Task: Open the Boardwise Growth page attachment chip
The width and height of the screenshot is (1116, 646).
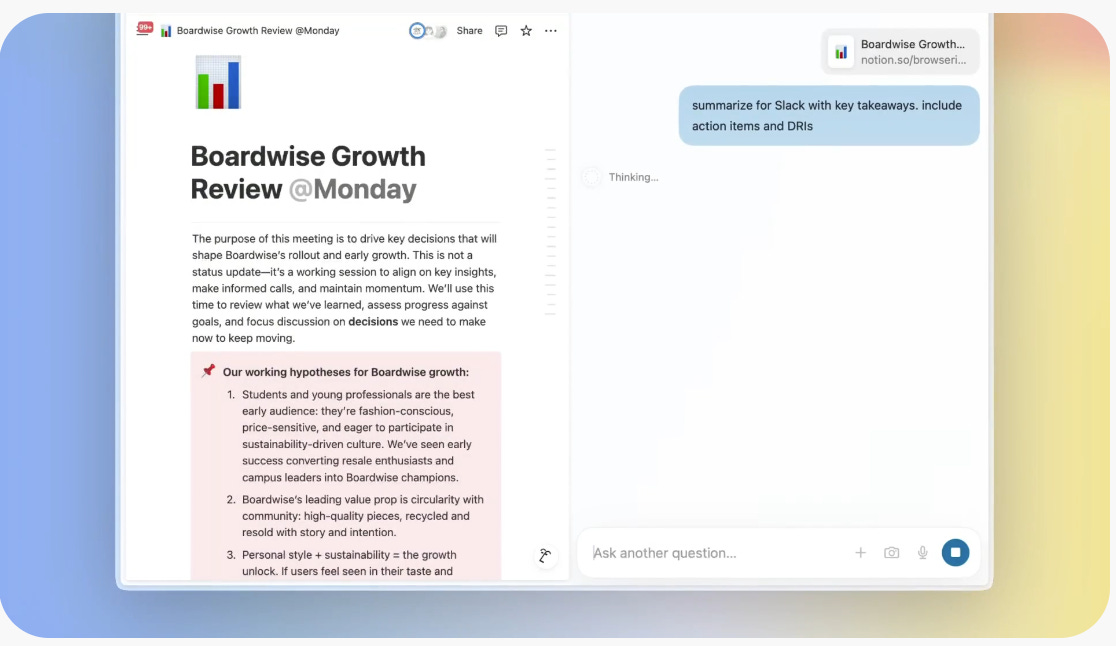Action: tap(900, 51)
